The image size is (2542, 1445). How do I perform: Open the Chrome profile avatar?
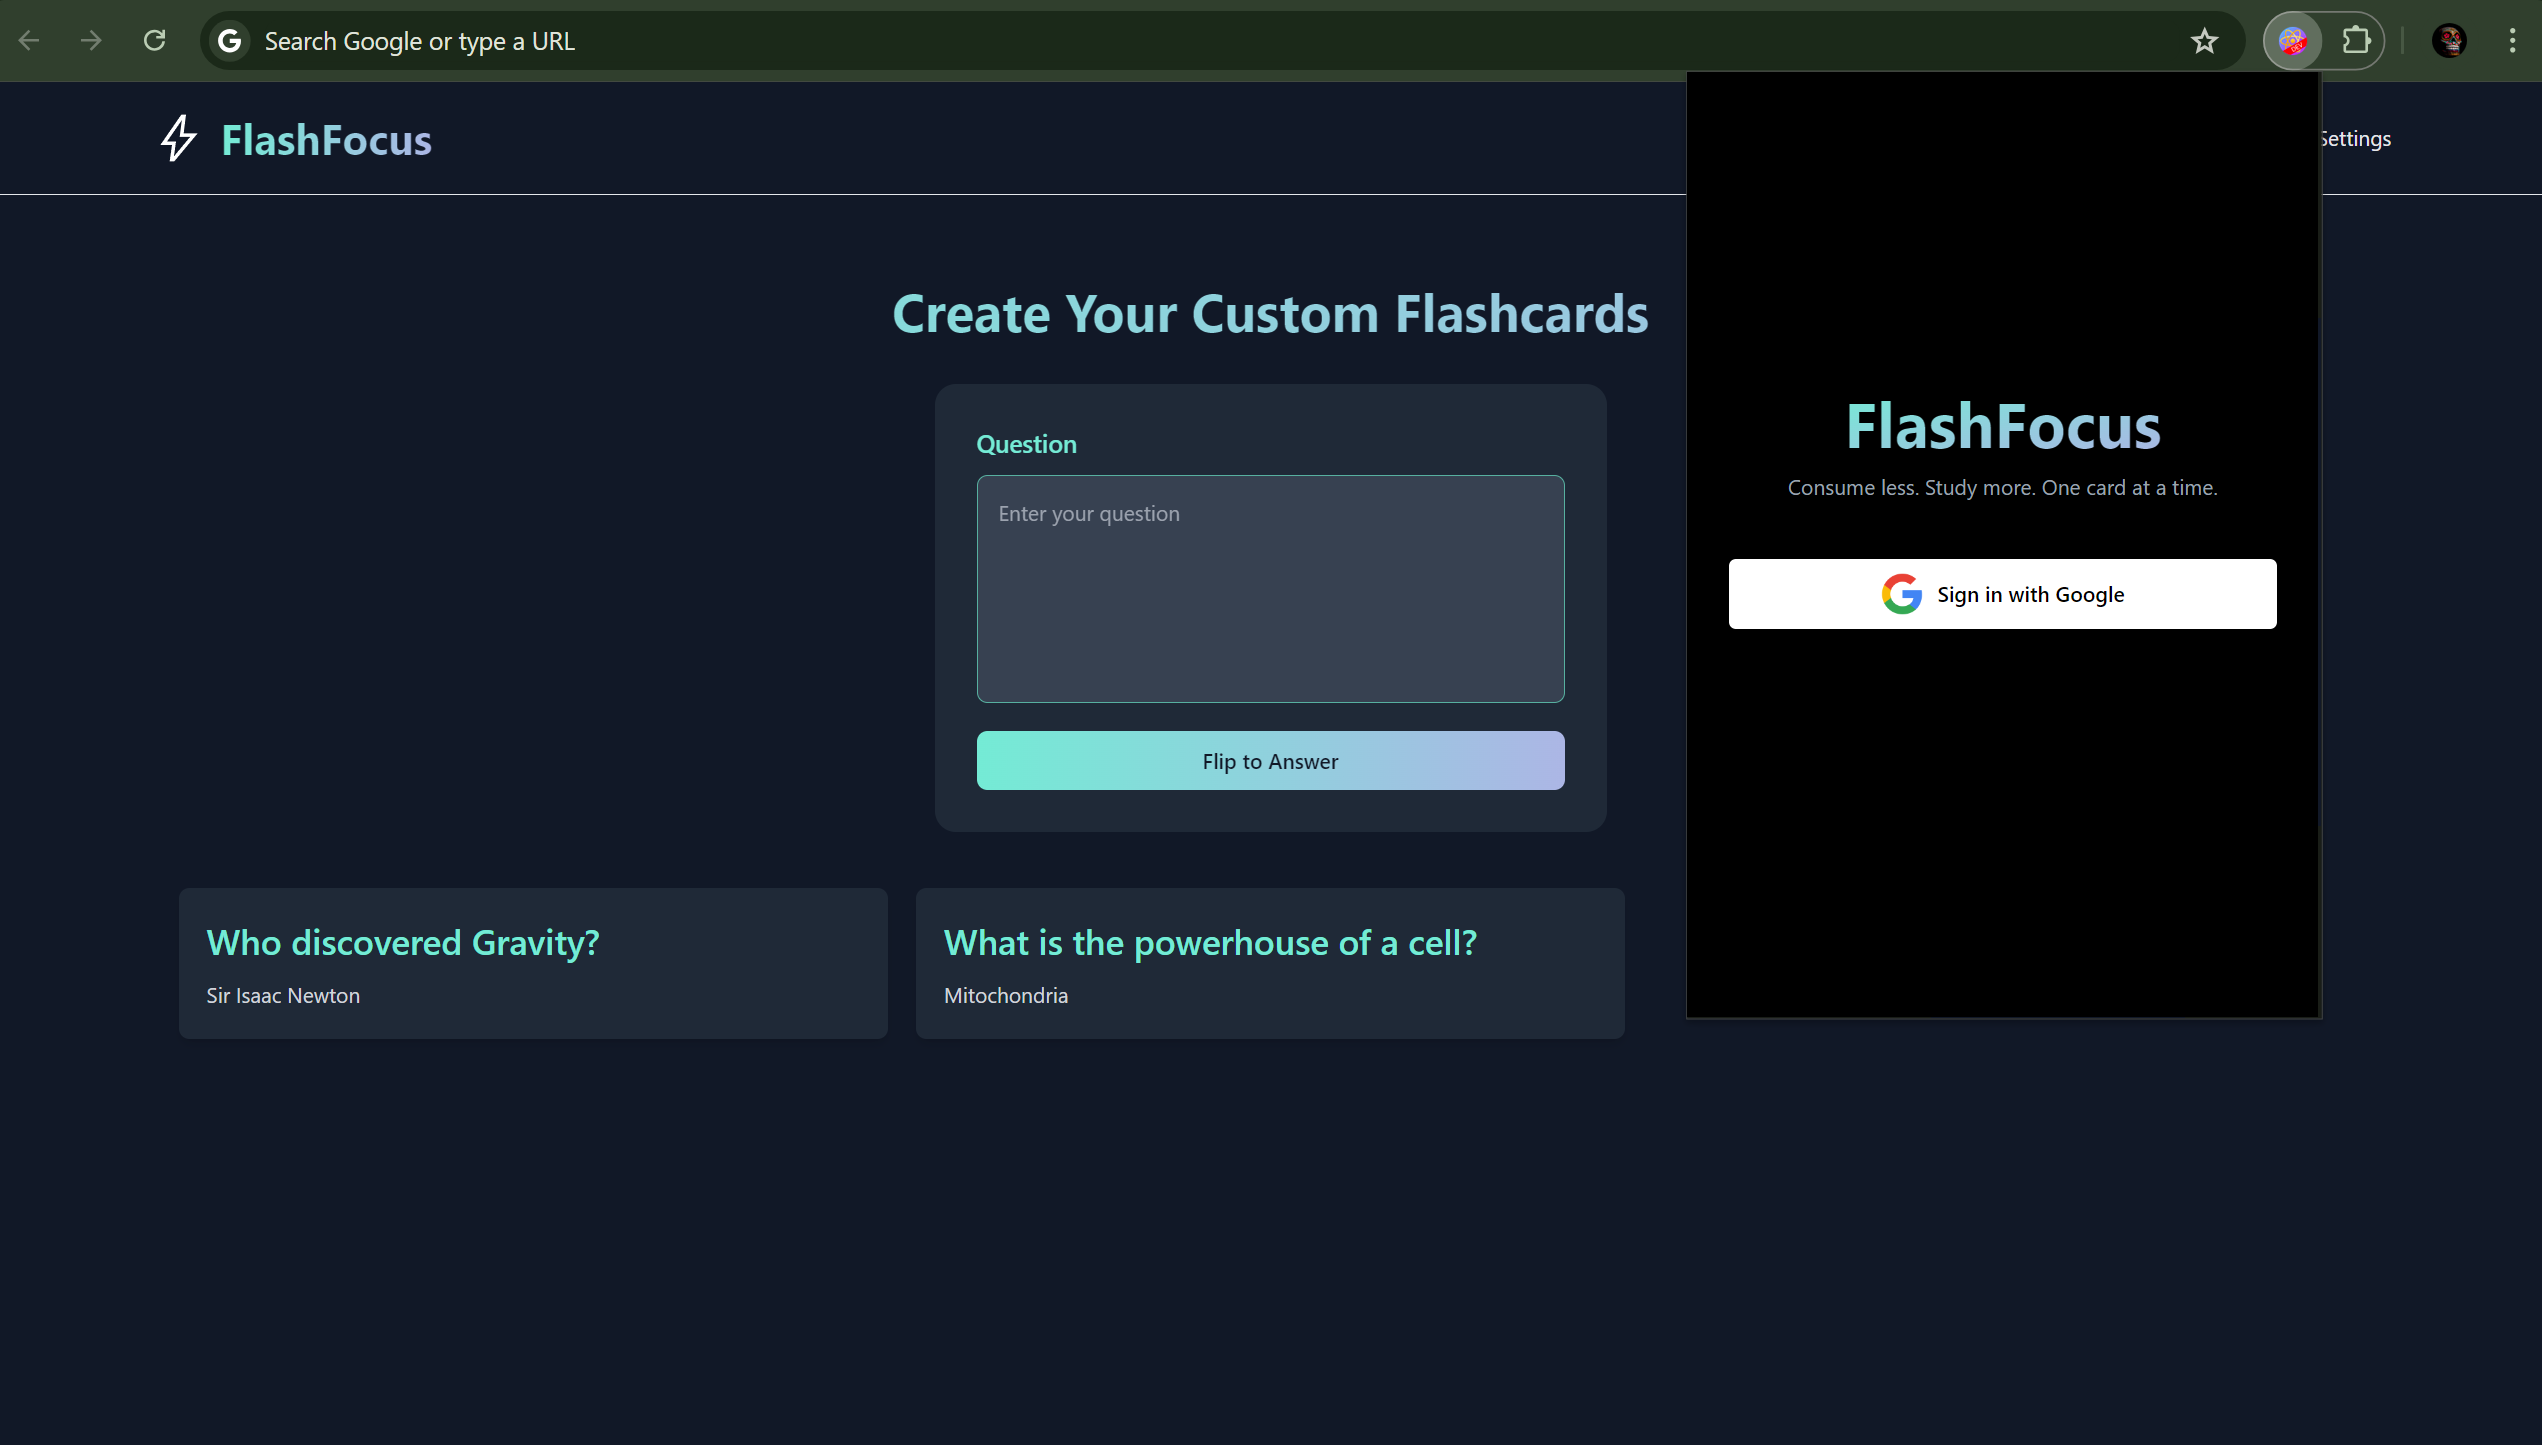tap(2449, 41)
